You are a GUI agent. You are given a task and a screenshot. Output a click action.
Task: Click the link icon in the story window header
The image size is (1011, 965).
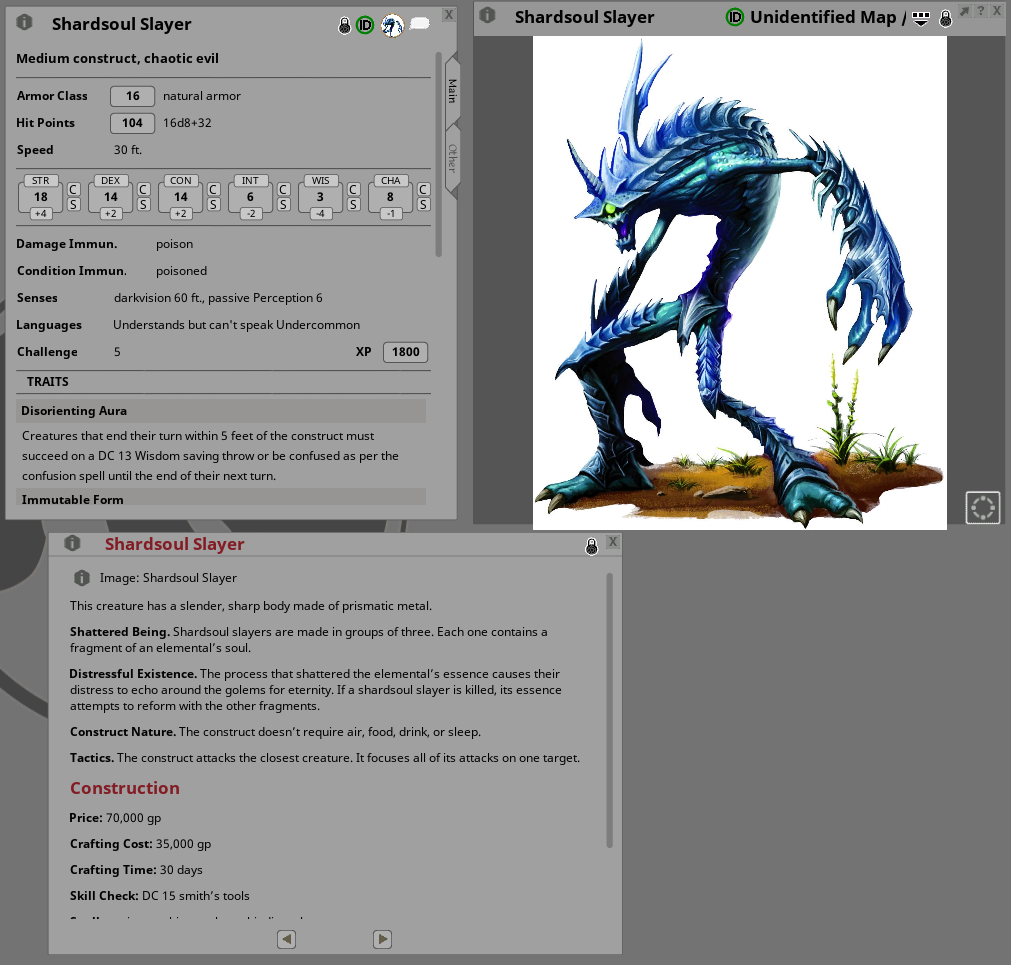(72, 543)
